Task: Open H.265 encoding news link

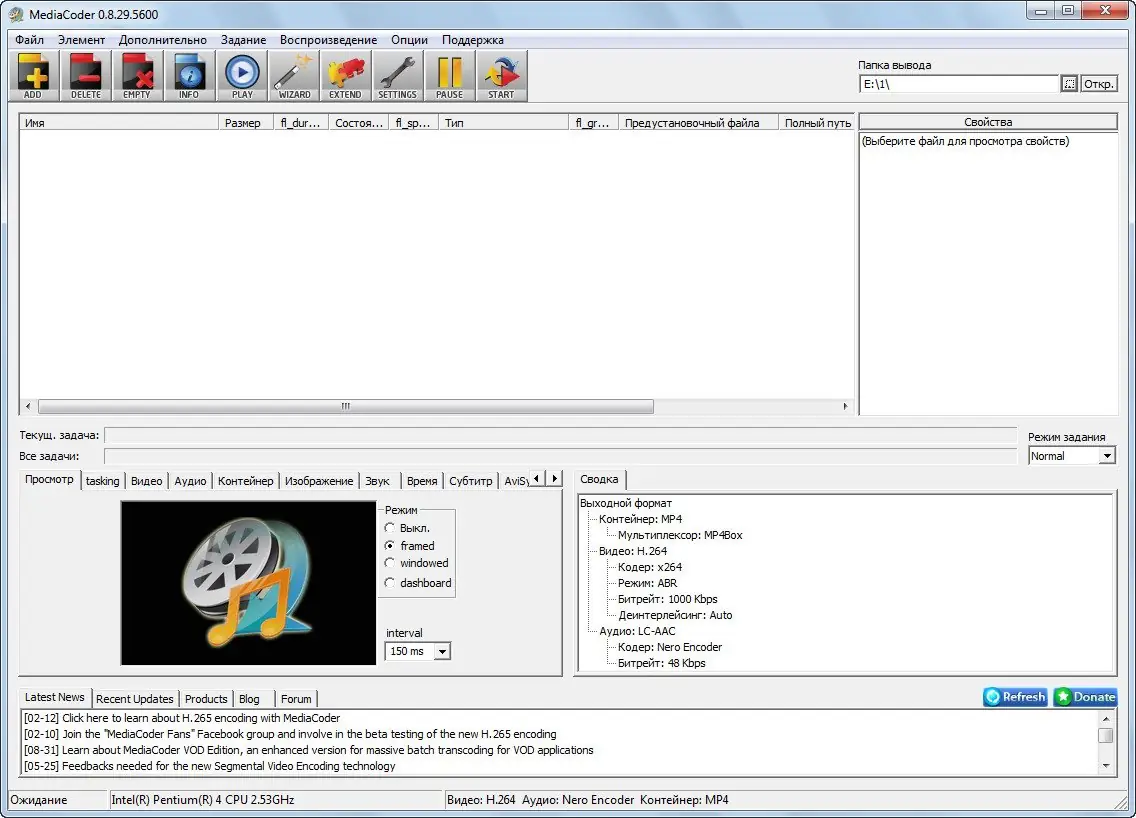Action: pos(182,718)
